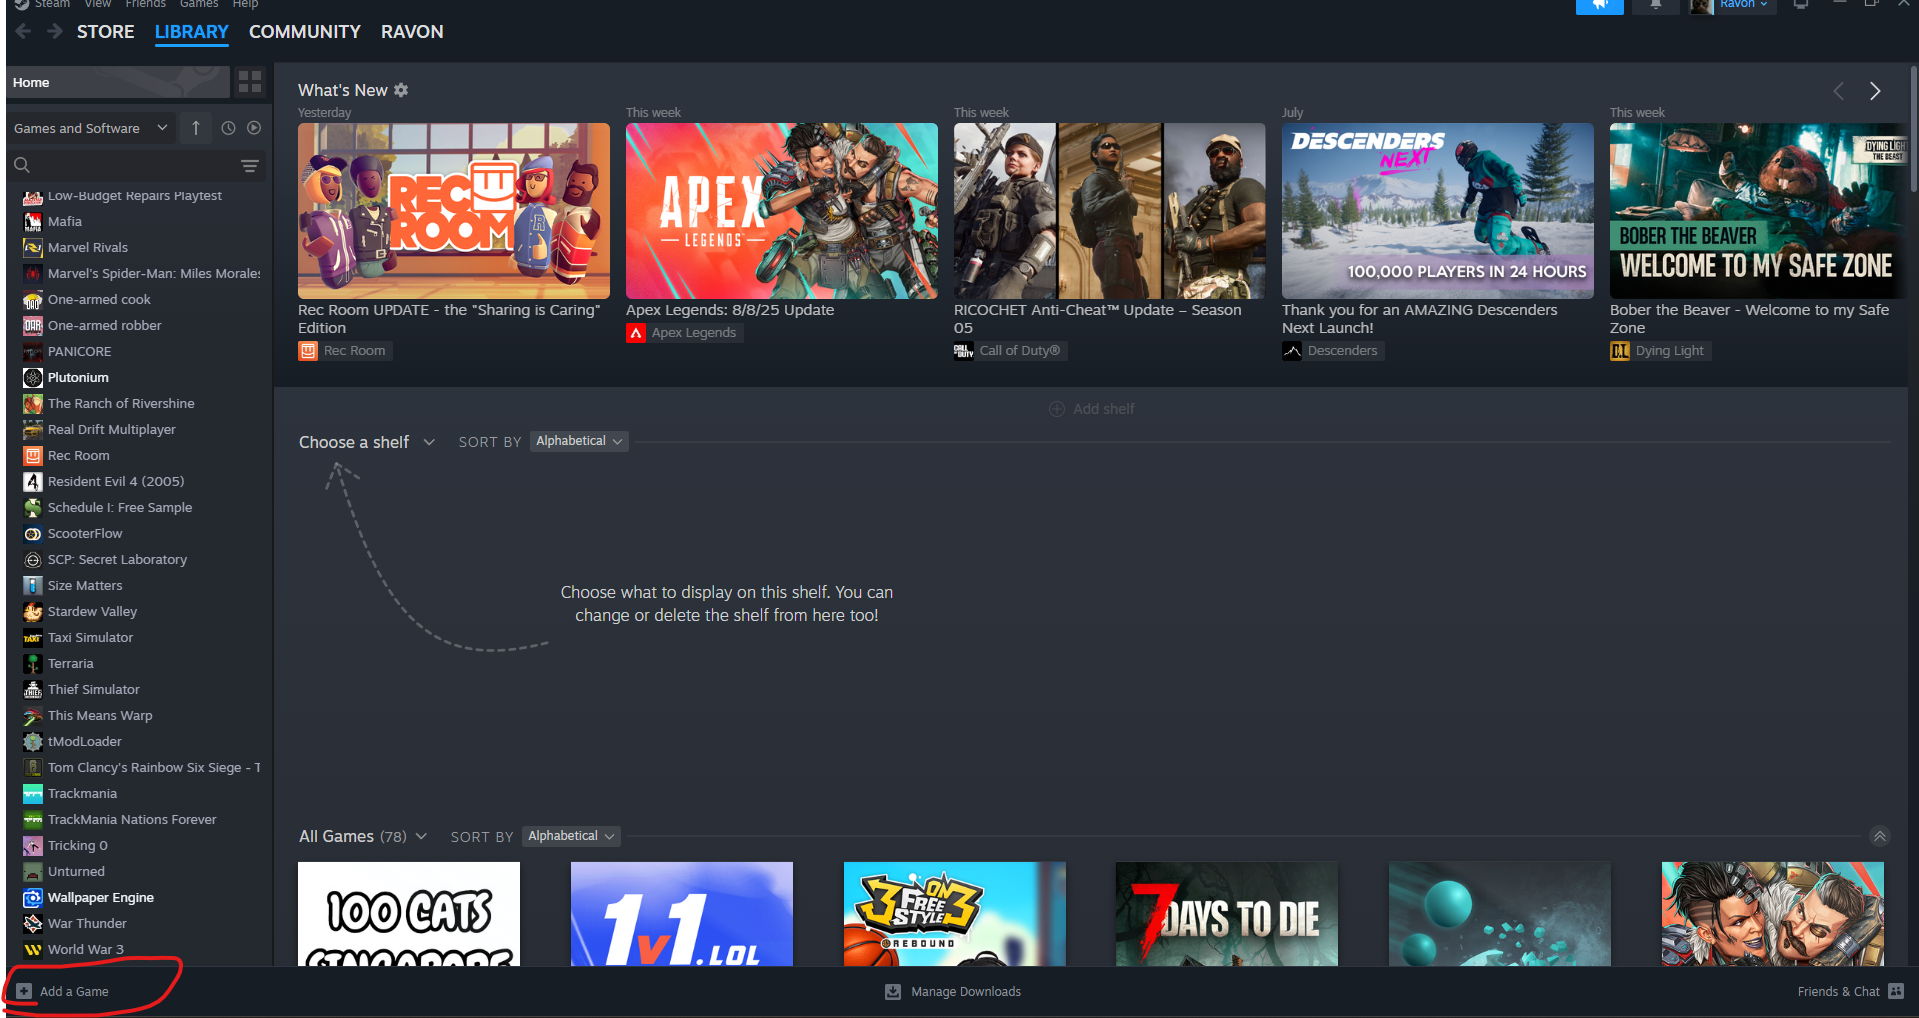
Task: Click the Call of Duty tag icon
Action: [964, 351]
